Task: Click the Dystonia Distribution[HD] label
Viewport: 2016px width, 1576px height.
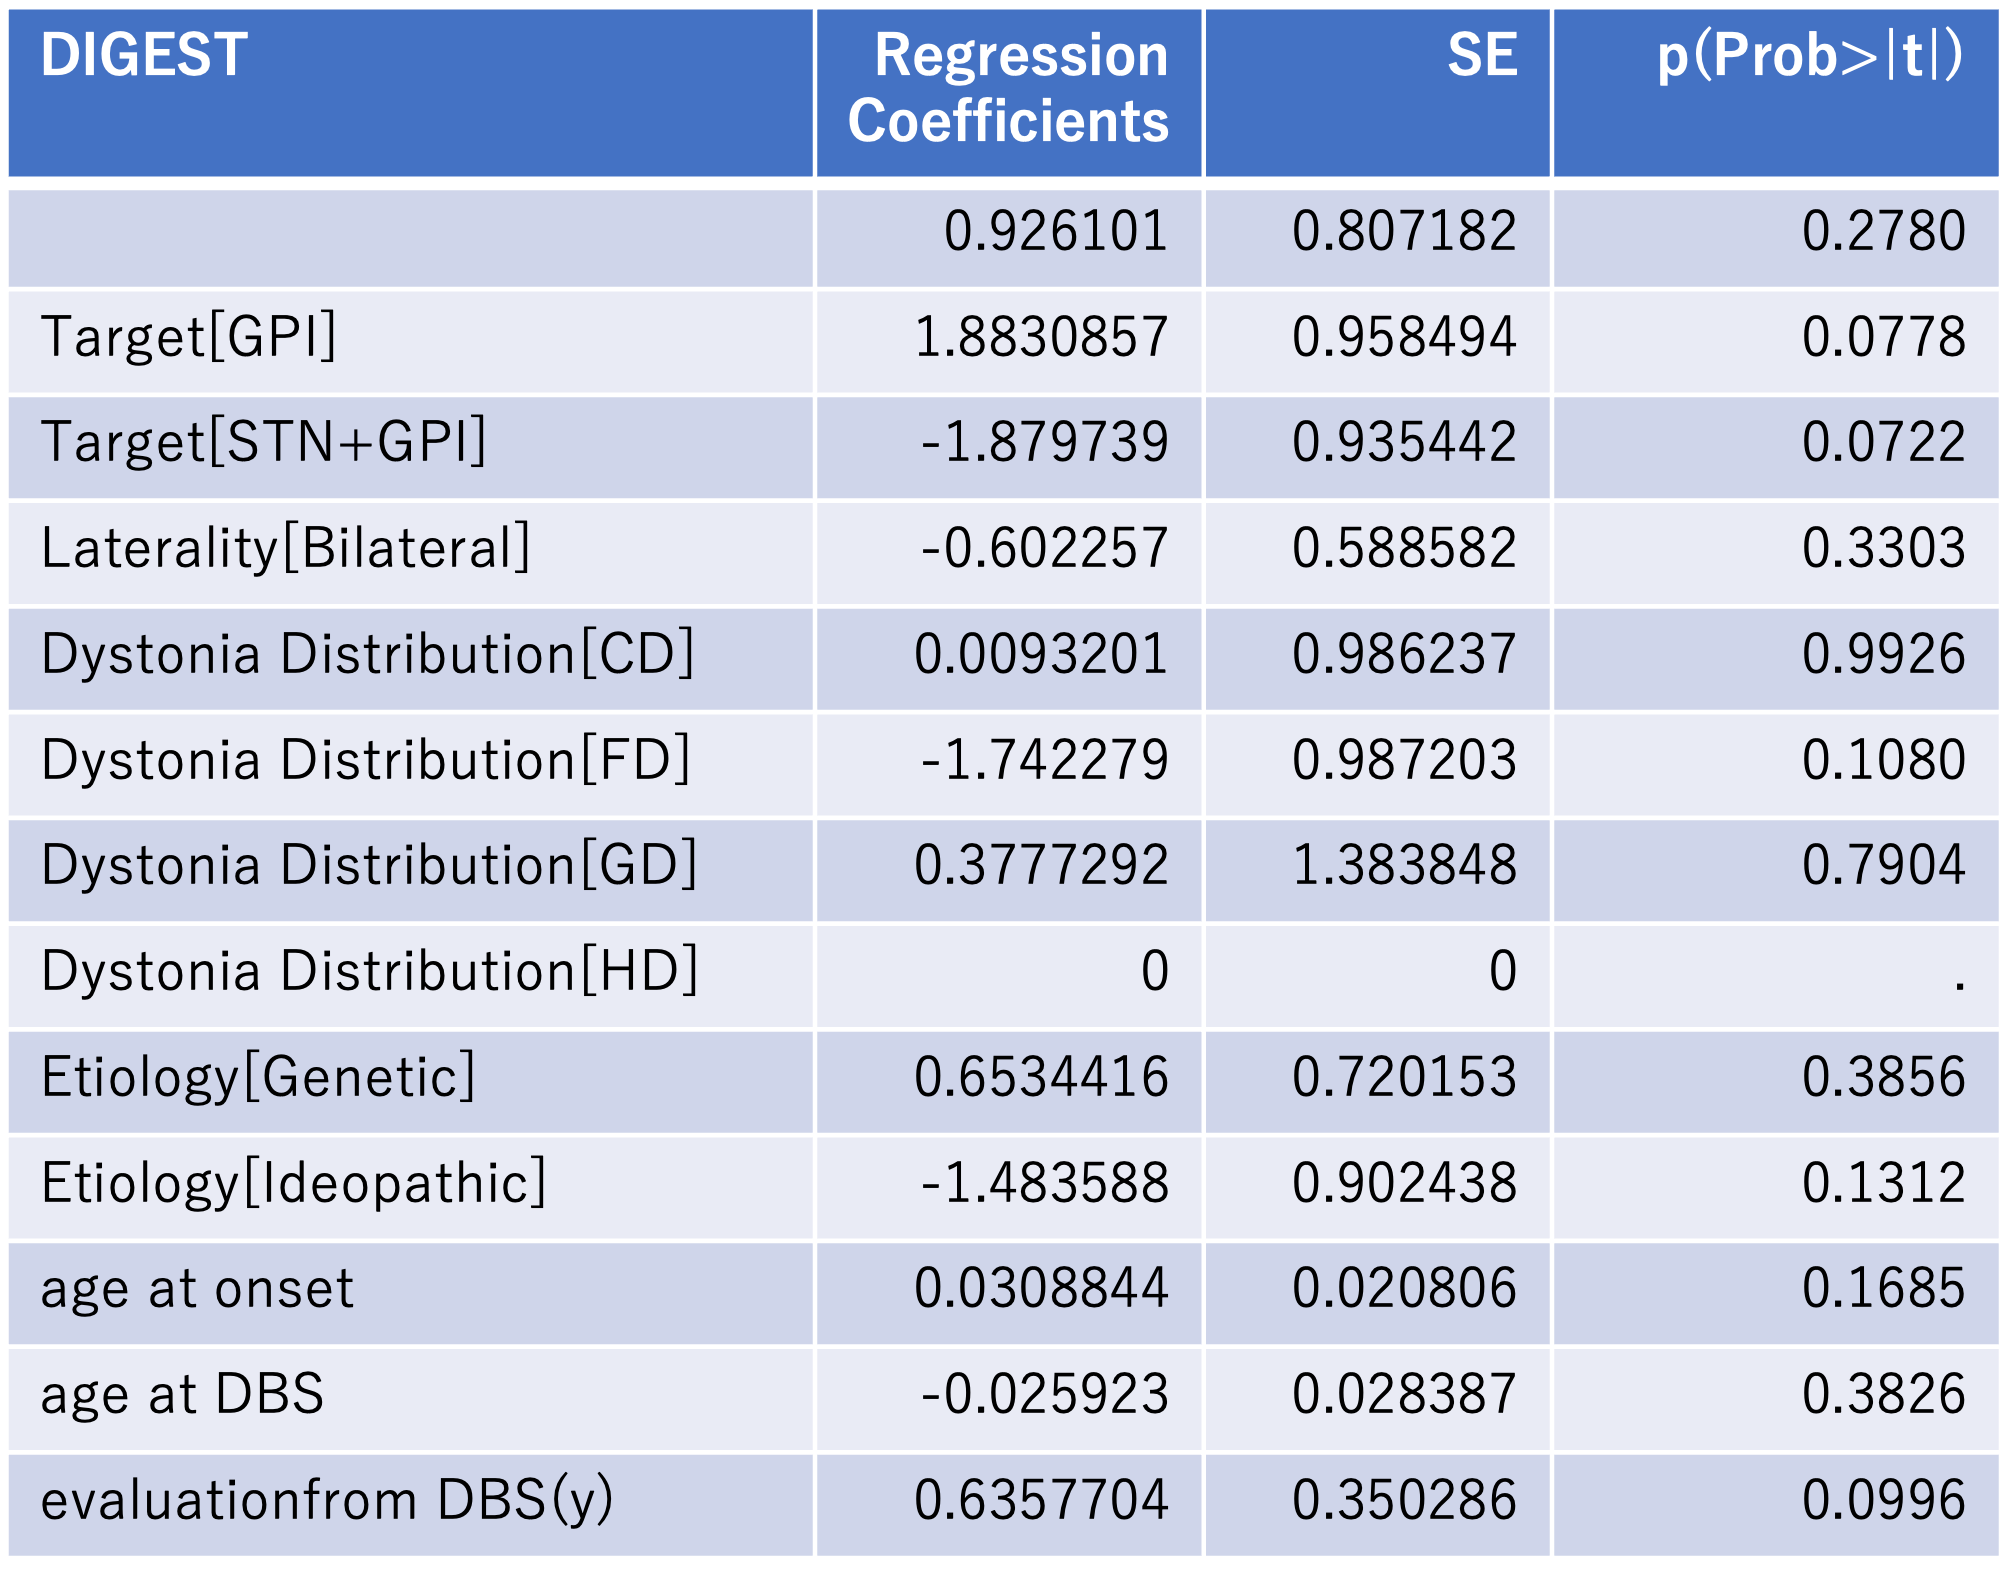Action: click(x=369, y=972)
